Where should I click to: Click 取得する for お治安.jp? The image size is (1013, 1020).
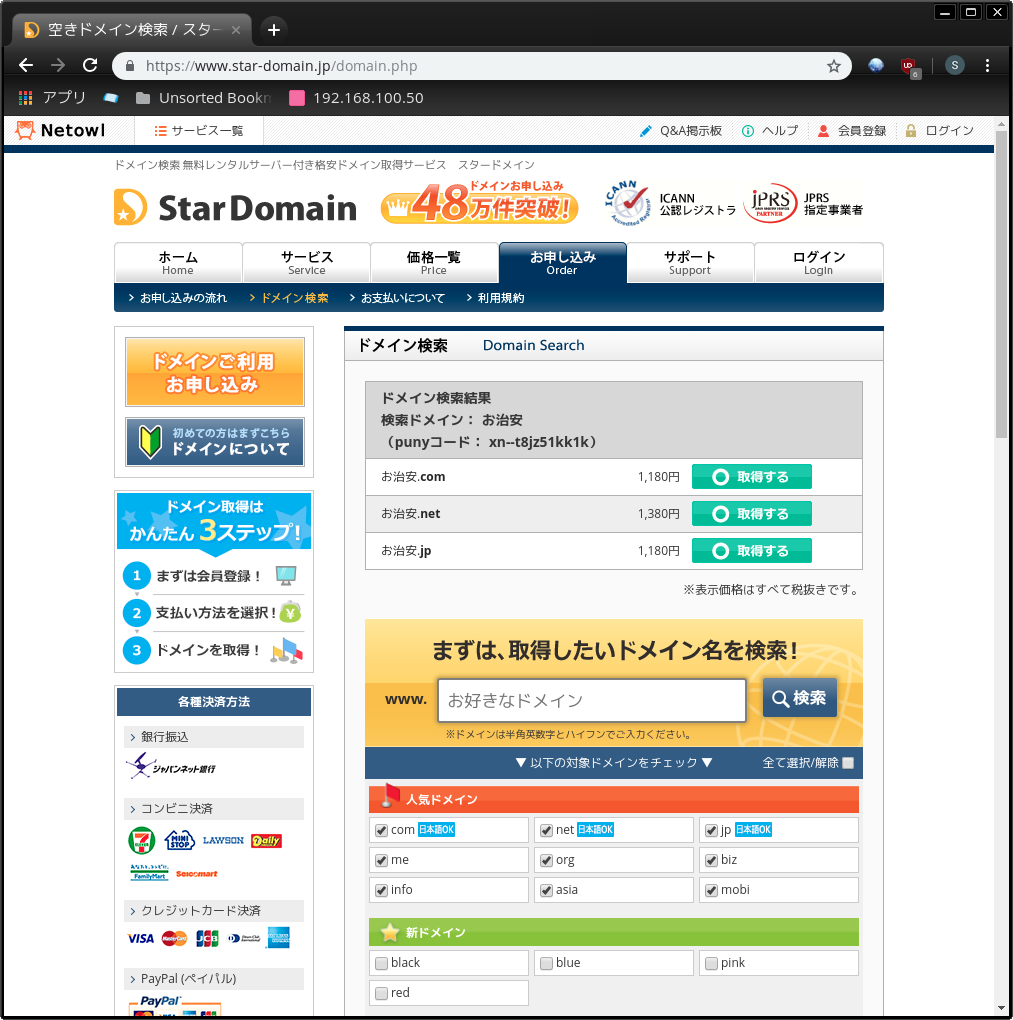(751, 551)
